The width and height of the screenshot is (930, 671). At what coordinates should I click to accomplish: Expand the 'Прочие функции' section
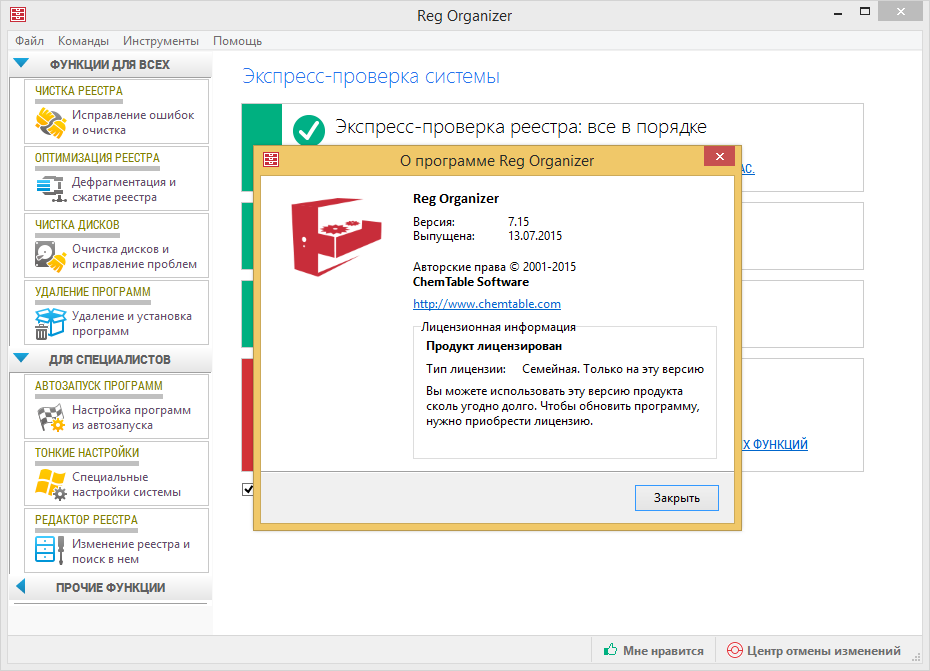click(21, 587)
